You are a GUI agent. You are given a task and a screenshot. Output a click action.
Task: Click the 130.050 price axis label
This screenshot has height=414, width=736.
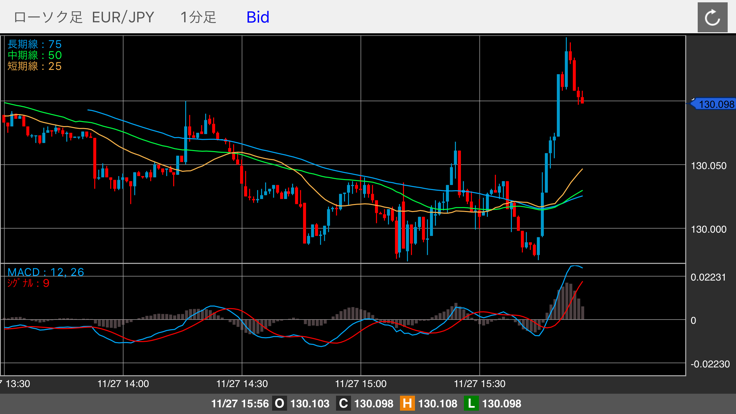[710, 166]
